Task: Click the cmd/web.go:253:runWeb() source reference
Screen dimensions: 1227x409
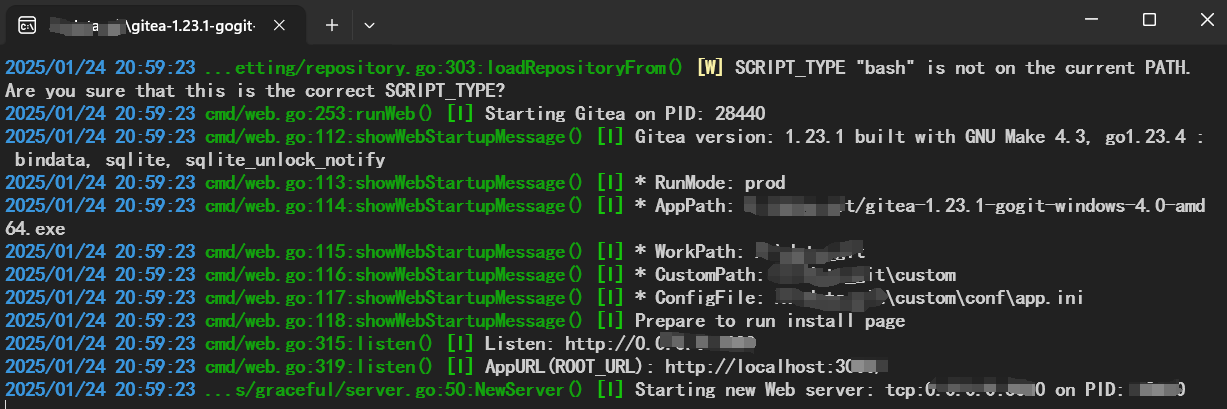Action: tap(318, 114)
